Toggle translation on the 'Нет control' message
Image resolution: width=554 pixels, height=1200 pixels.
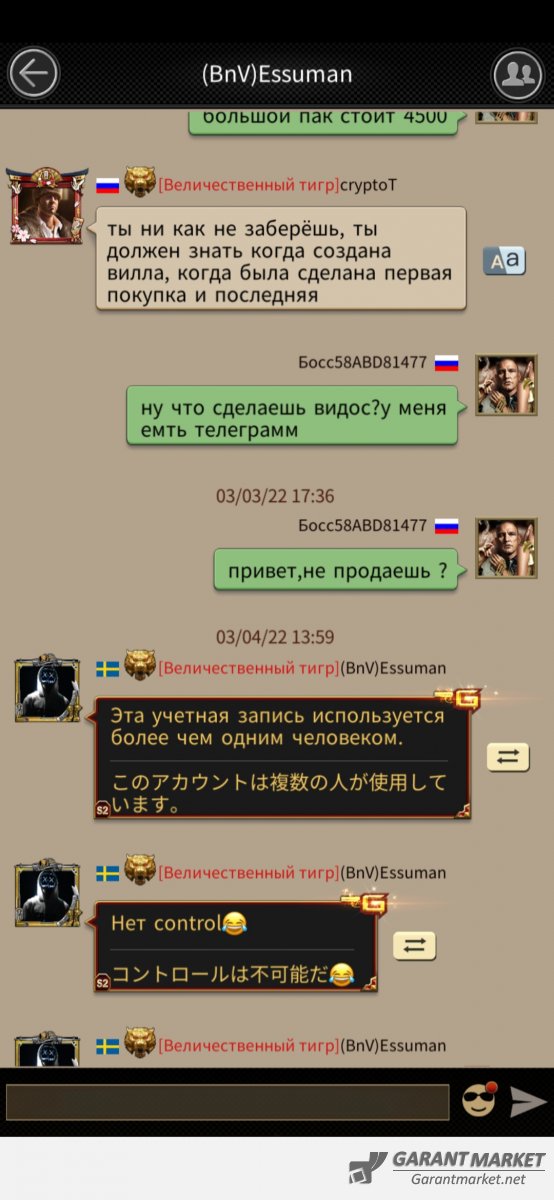[x=414, y=945]
